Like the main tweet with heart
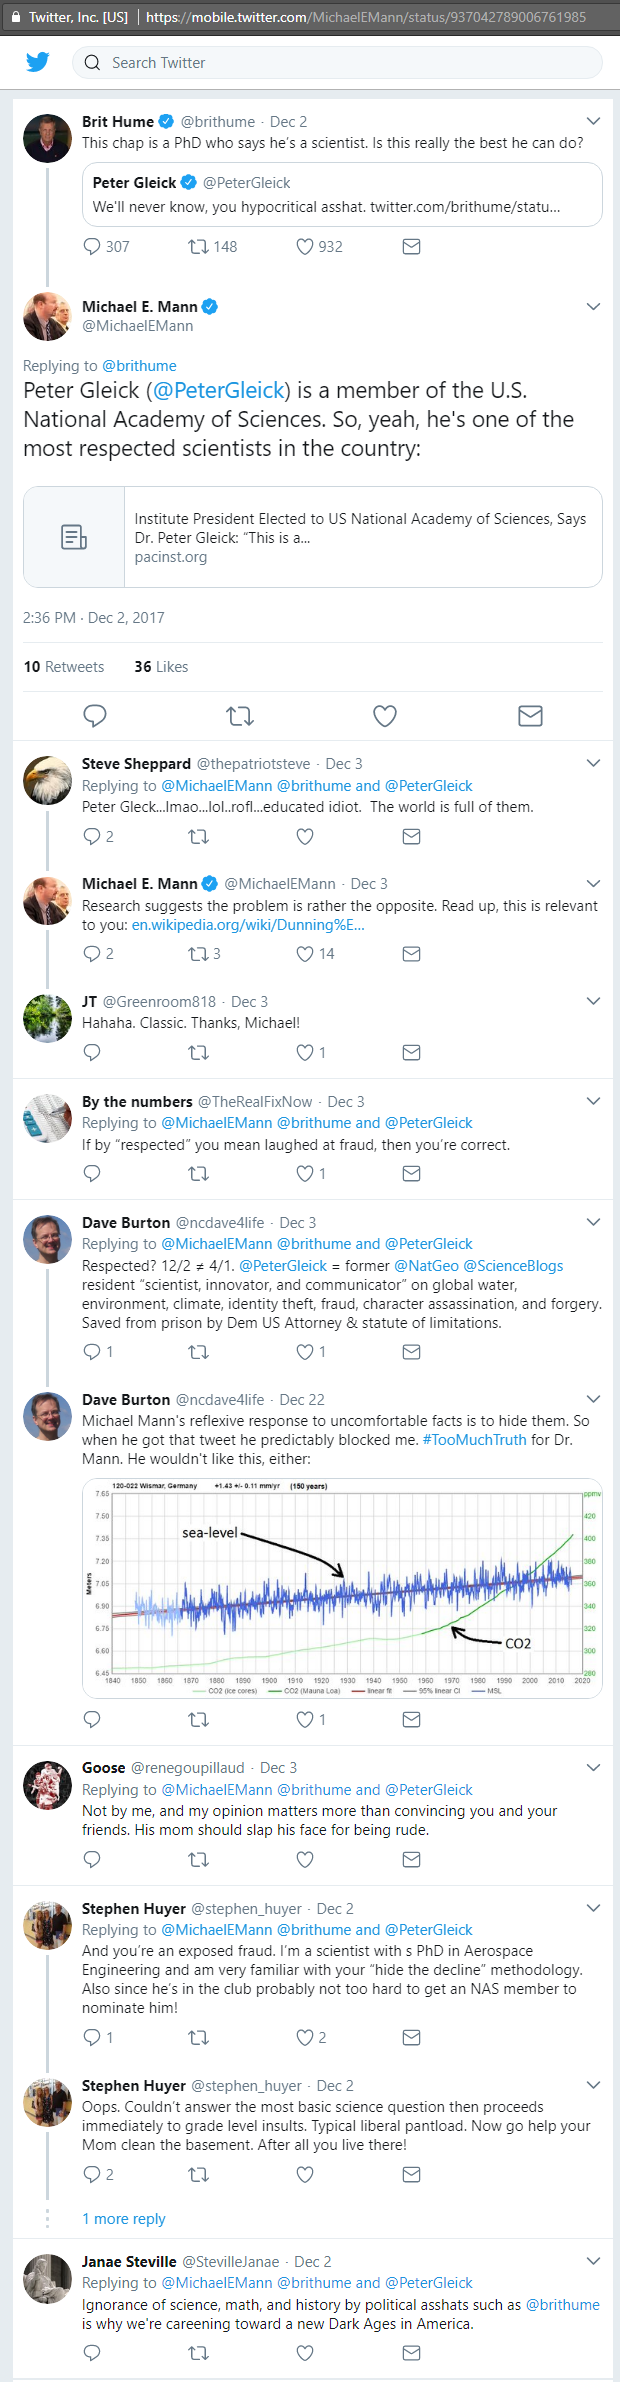The image size is (620, 2382). coord(385,715)
